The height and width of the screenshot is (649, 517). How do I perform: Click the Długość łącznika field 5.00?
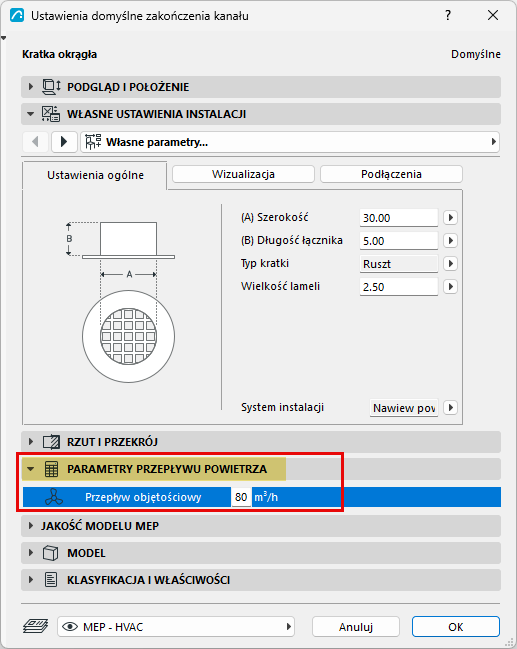pos(399,241)
